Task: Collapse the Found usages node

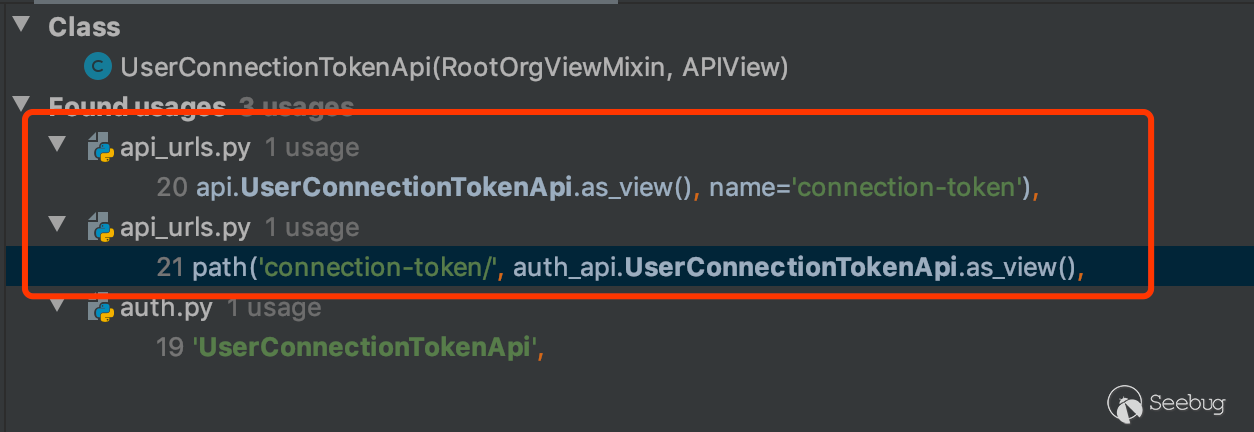Action: pyautogui.click(x=22, y=103)
